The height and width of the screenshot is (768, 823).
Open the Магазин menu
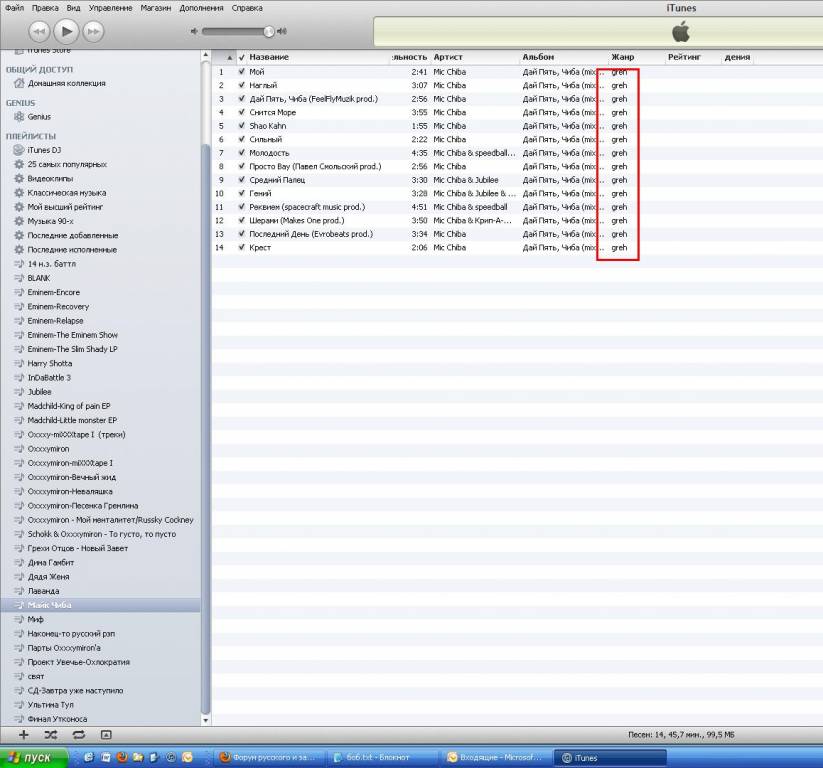[156, 8]
